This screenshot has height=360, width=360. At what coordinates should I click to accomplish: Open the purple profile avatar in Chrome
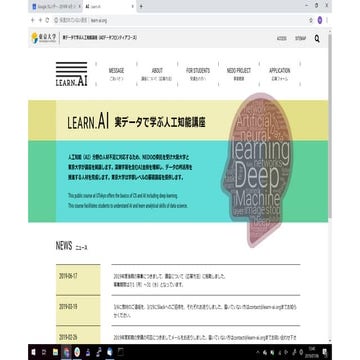(320, 20)
